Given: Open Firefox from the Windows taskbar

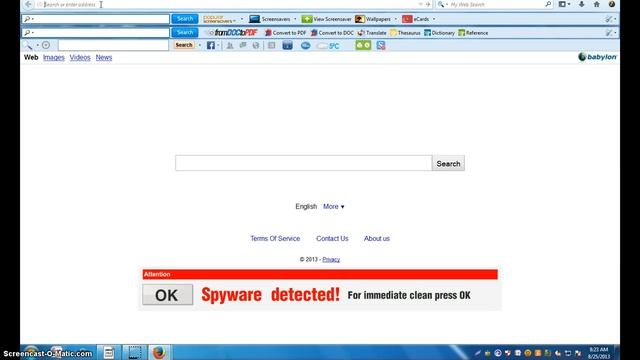Looking at the screenshot, I should (159, 352).
